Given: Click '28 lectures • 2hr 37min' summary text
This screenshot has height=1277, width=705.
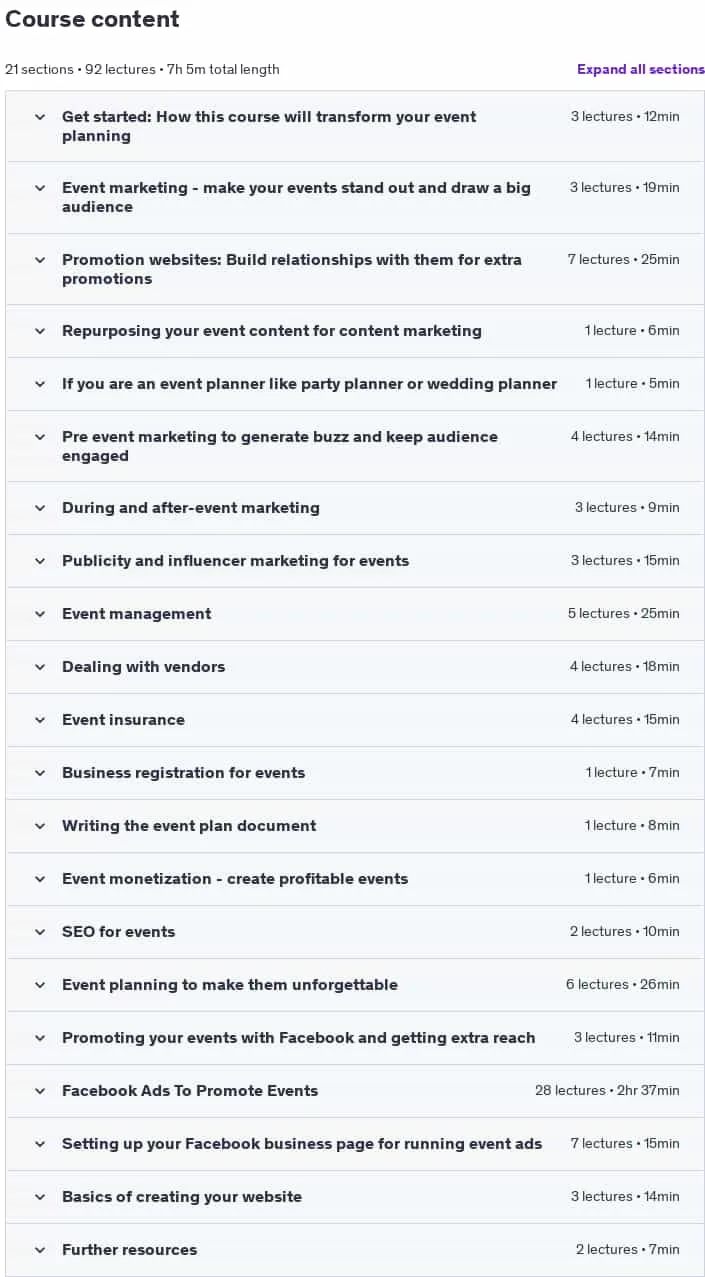Looking at the screenshot, I should point(607,1091).
